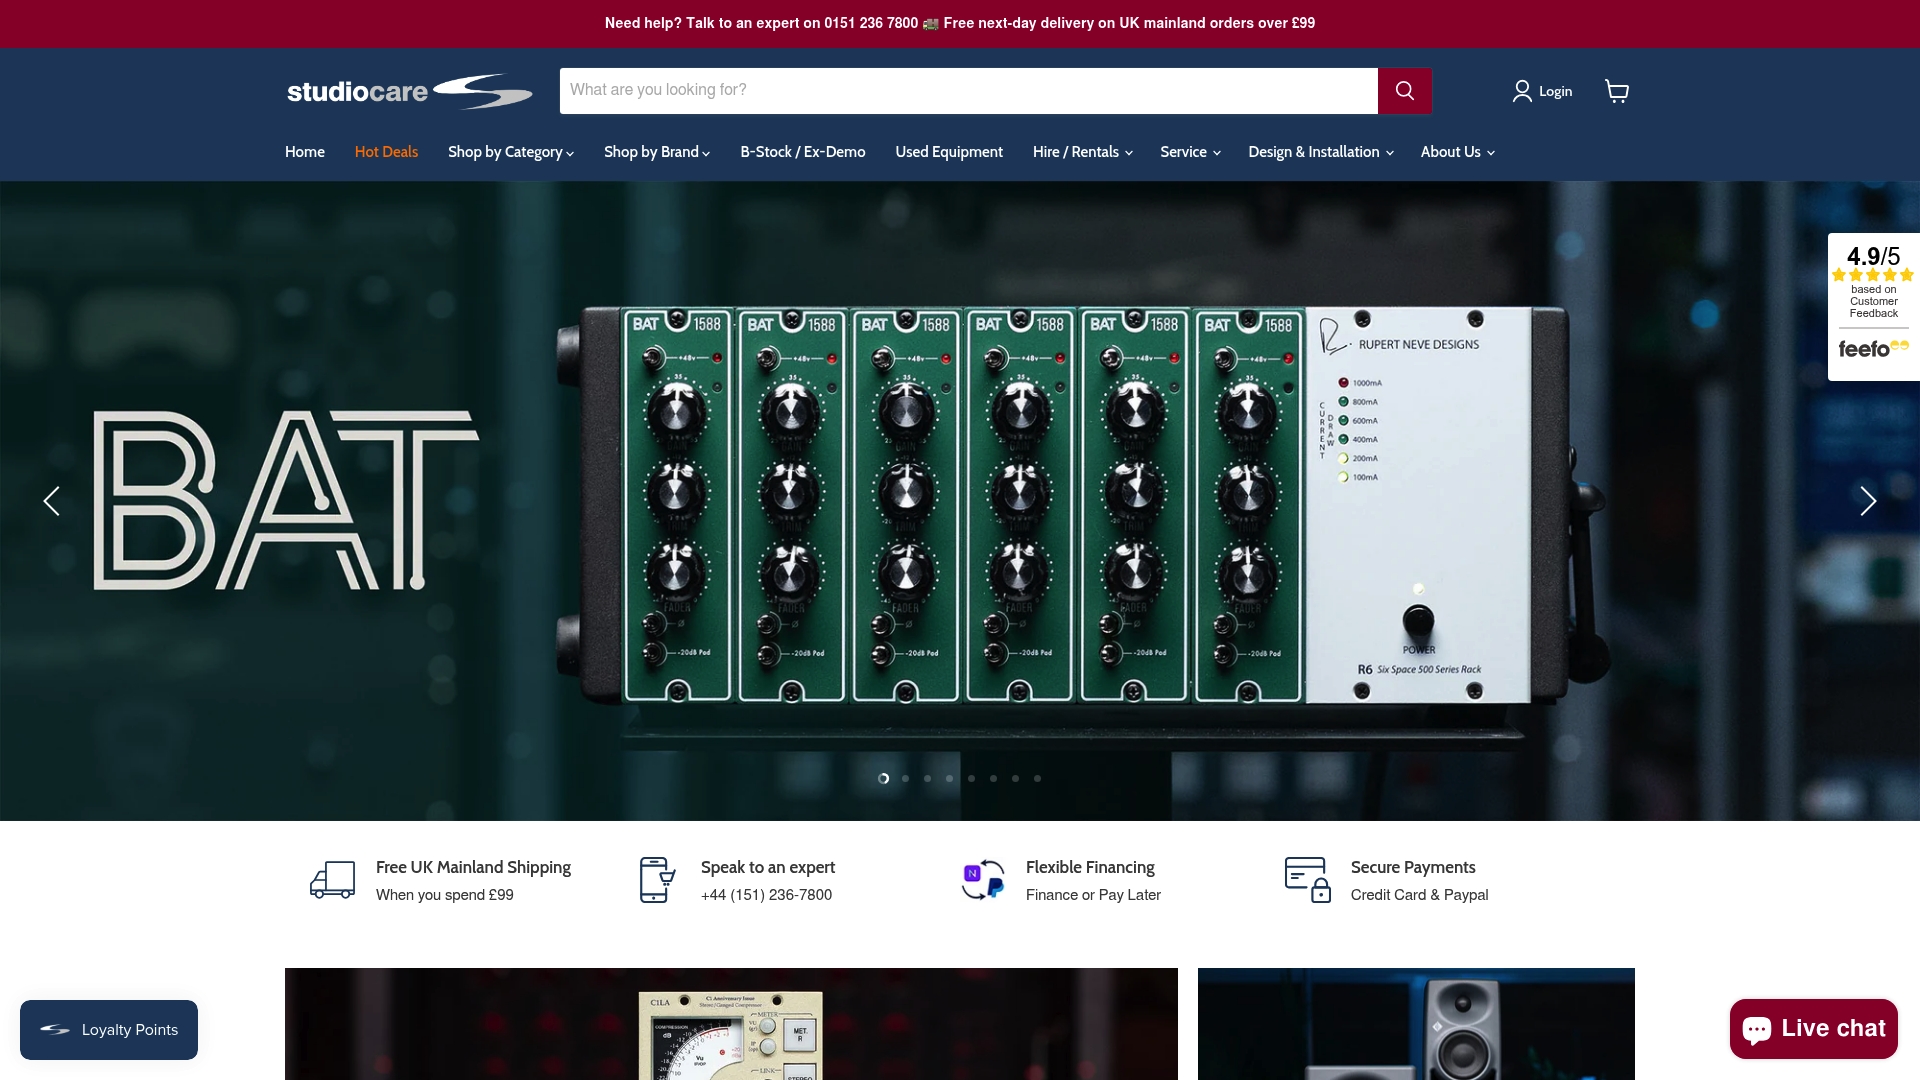This screenshot has width=1920, height=1080.
Task: Expand Hire / Rentals menu
Action: [x=1083, y=152]
